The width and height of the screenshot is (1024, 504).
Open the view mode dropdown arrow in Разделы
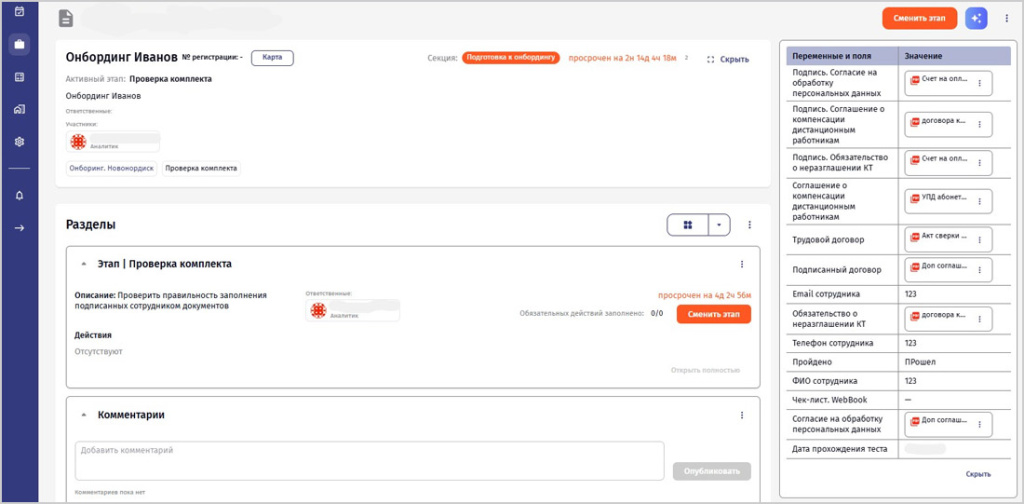[719, 225]
